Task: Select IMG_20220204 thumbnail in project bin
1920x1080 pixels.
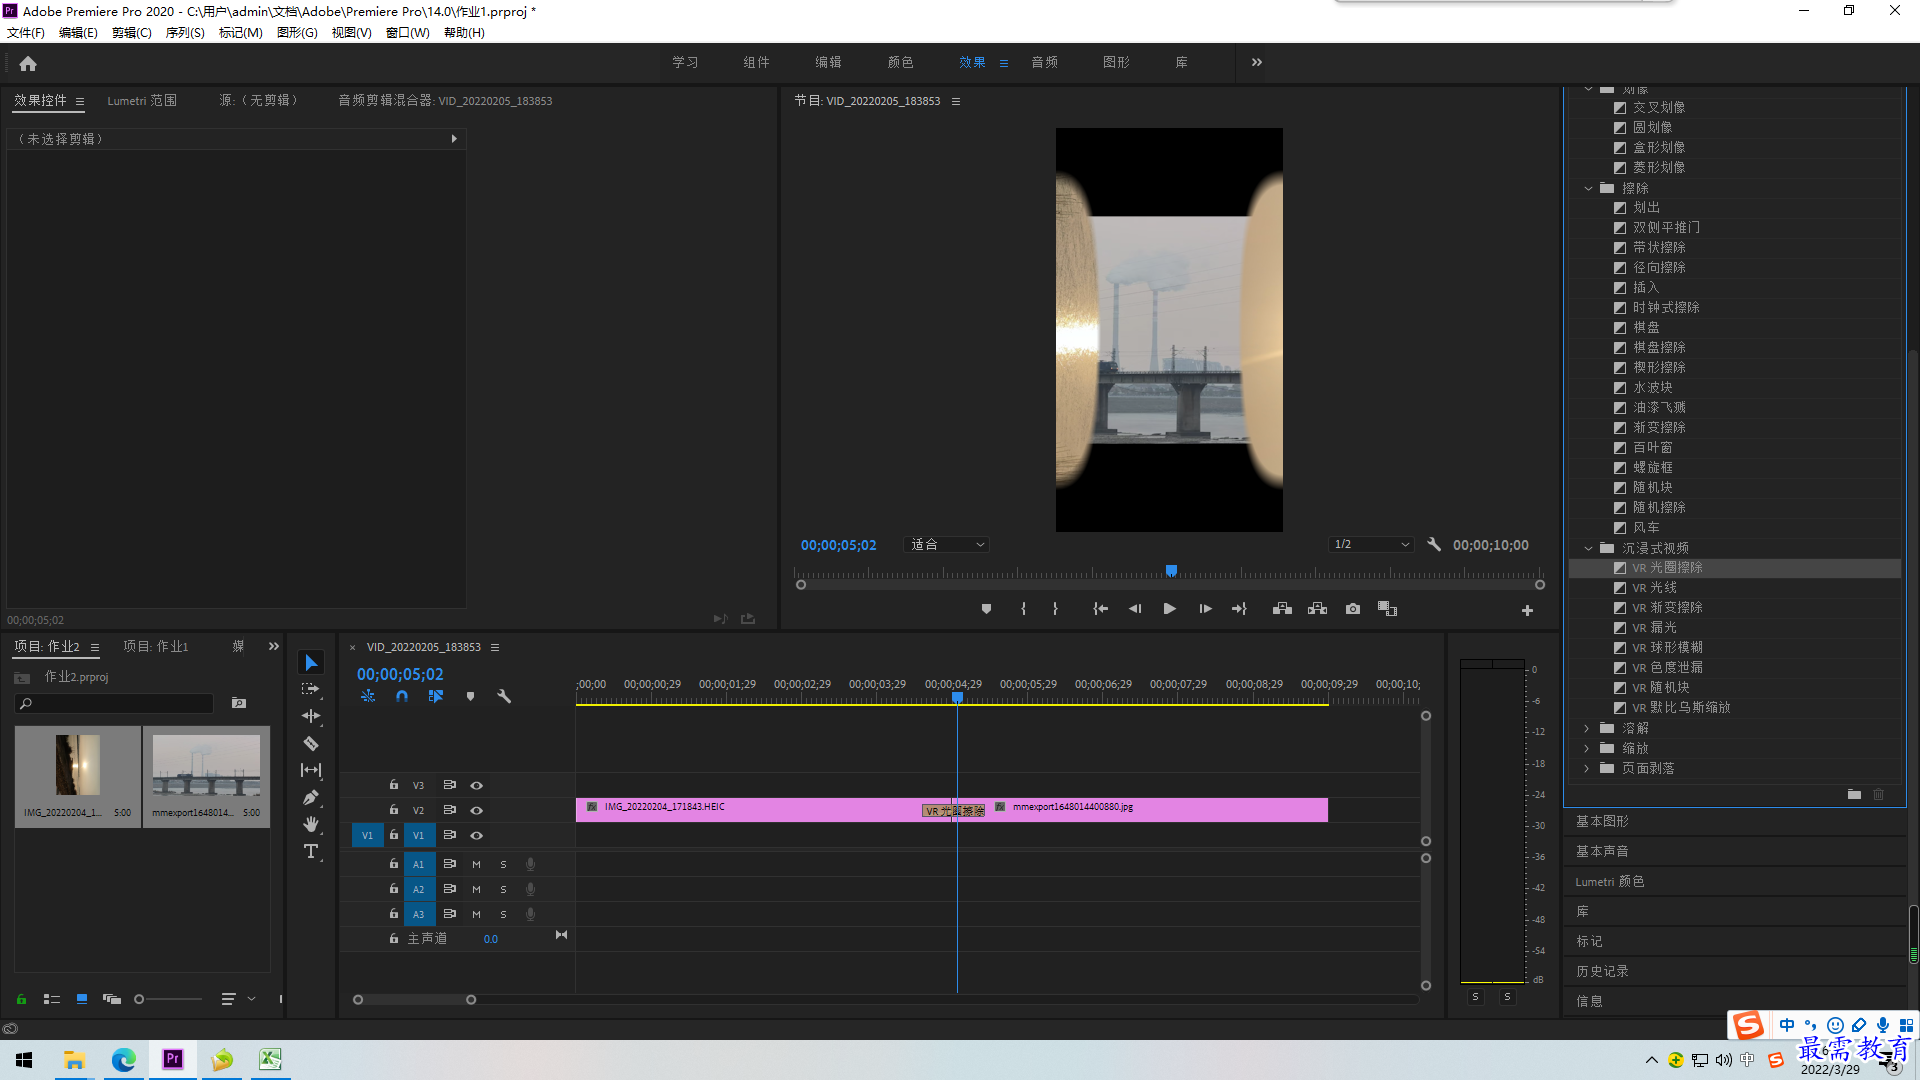Action: point(78,775)
